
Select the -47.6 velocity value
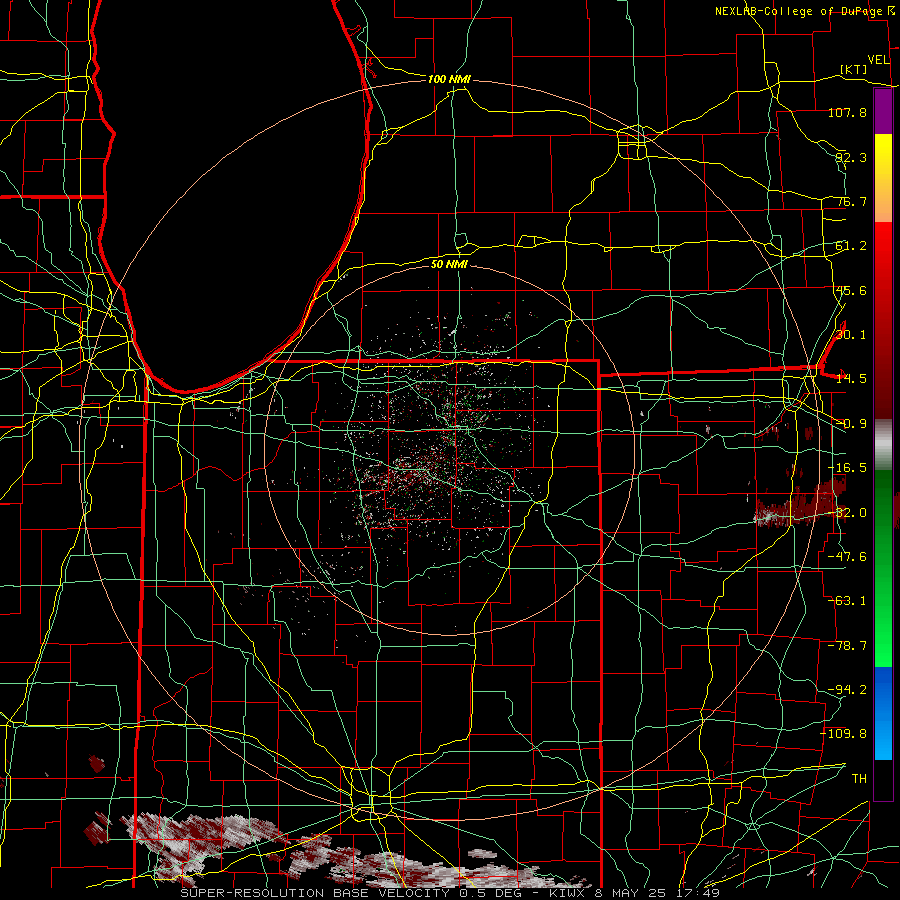pyautogui.click(x=847, y=557)
